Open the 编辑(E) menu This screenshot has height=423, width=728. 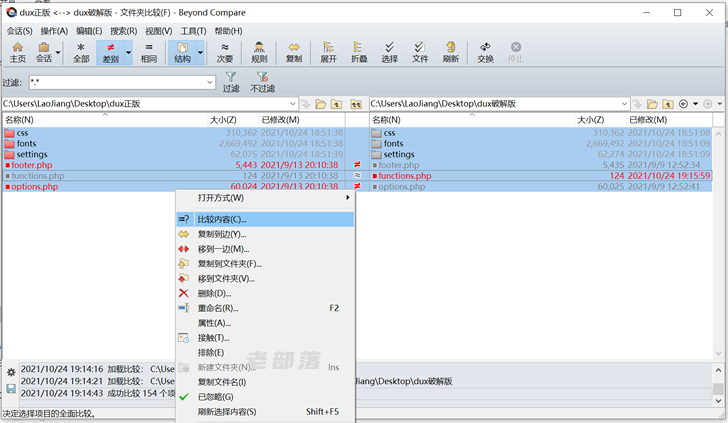point(89,31)
